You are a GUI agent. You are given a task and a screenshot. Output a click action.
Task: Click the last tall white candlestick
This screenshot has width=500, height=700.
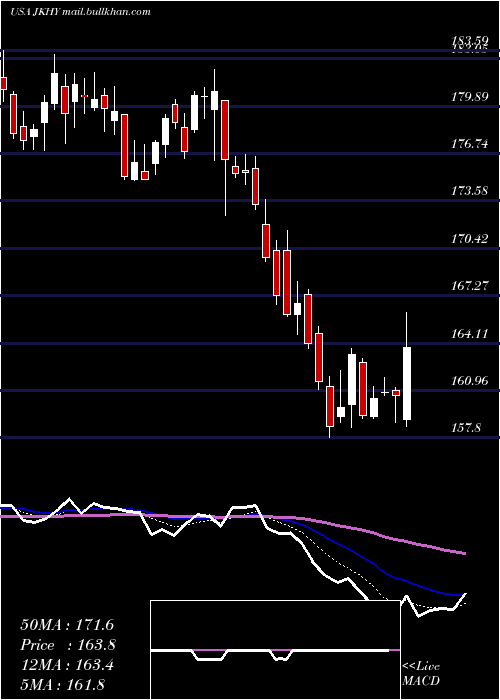[407, 383]
